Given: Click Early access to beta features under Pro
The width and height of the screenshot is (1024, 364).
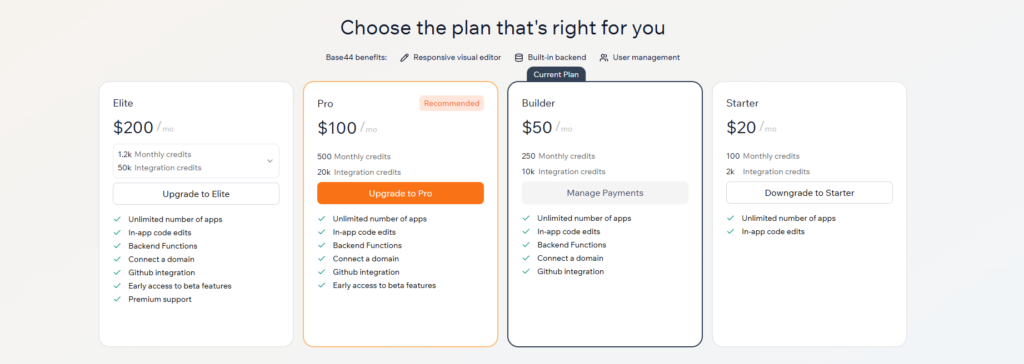Looking at the screenshot, I should coord(384,286).
